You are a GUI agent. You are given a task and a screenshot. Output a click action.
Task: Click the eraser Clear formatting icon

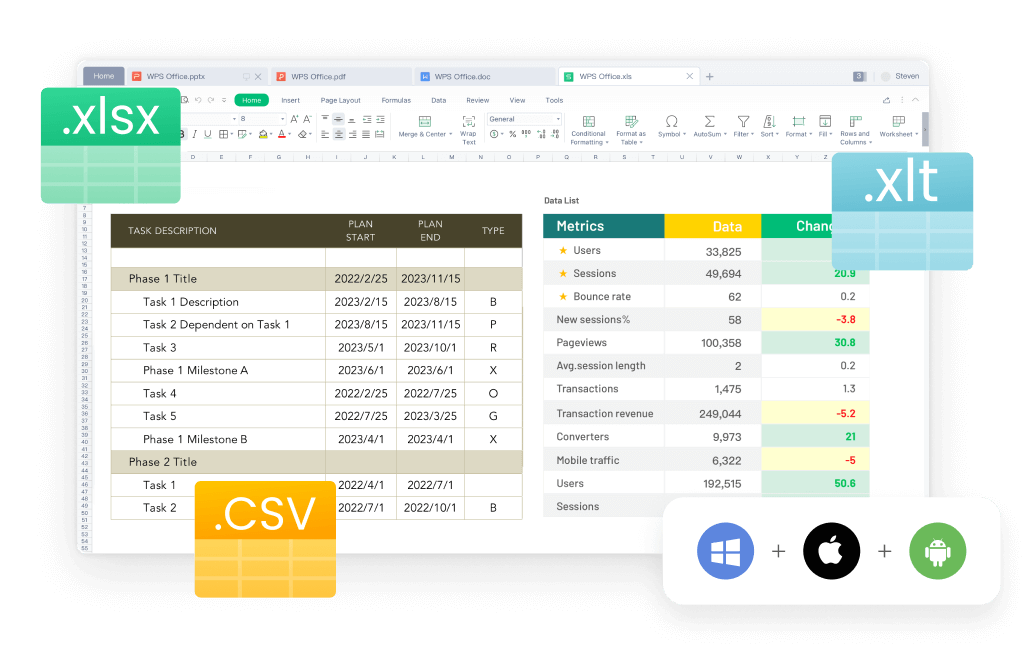coord(302,134)
